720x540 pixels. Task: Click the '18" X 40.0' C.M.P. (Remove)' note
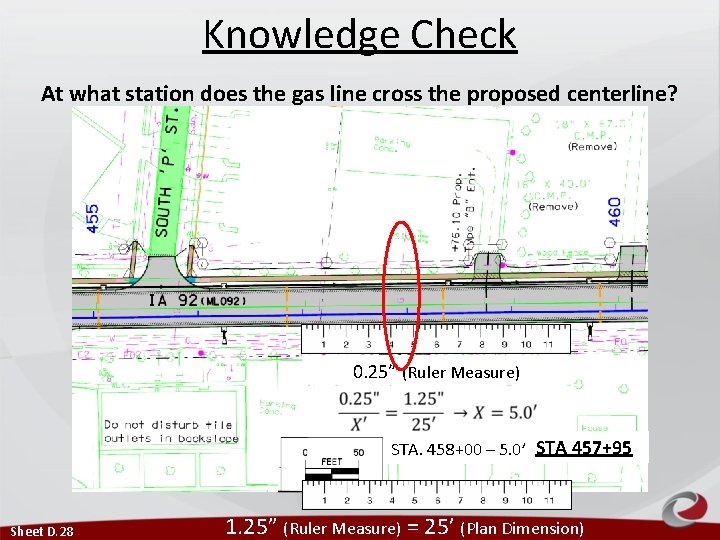(x=552, y=195)
